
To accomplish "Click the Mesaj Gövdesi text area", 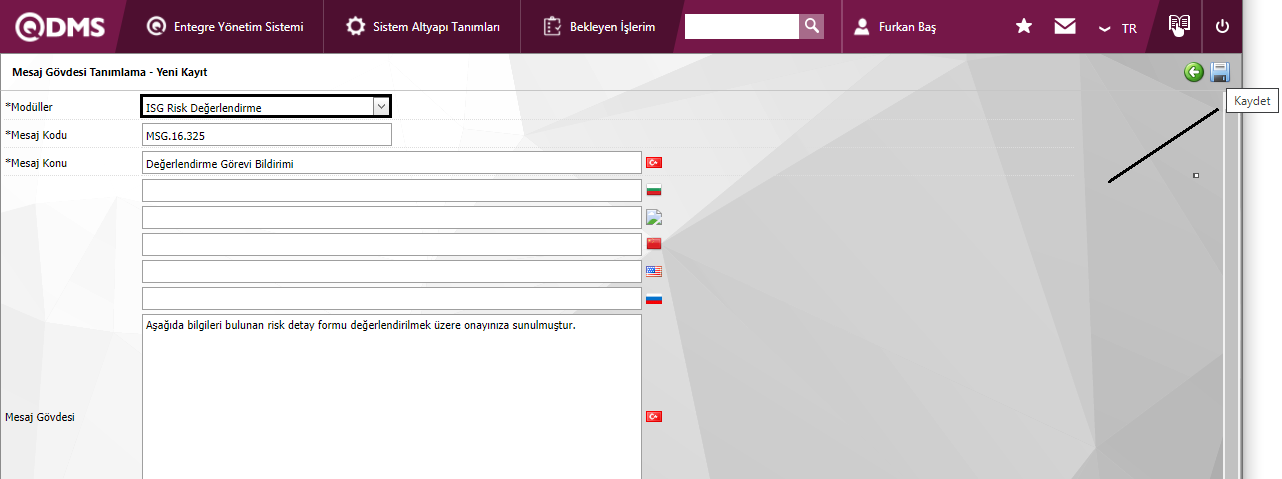I will [392, 397].
